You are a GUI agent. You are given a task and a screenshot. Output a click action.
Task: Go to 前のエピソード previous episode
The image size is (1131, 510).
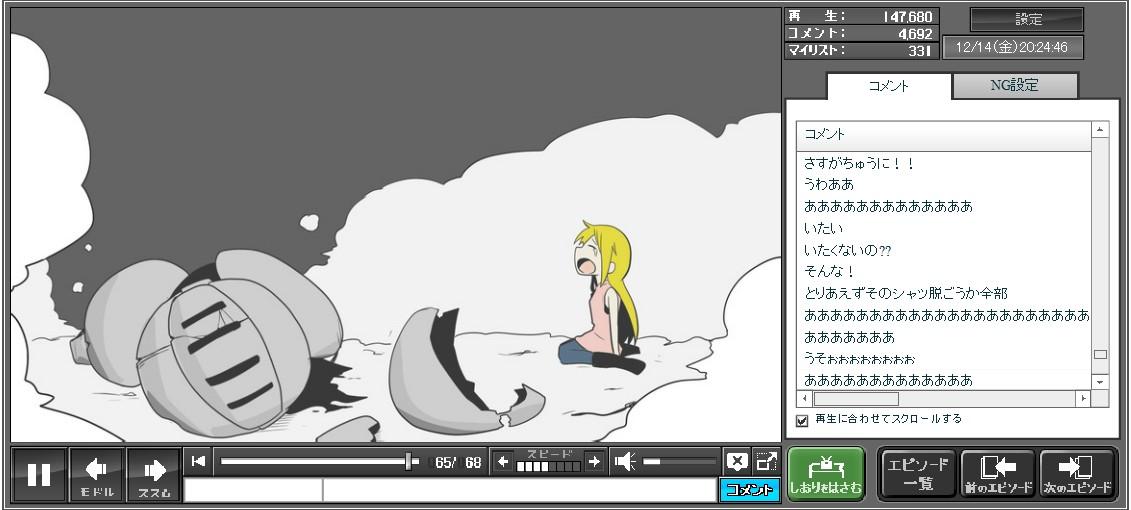click(998, 474)
